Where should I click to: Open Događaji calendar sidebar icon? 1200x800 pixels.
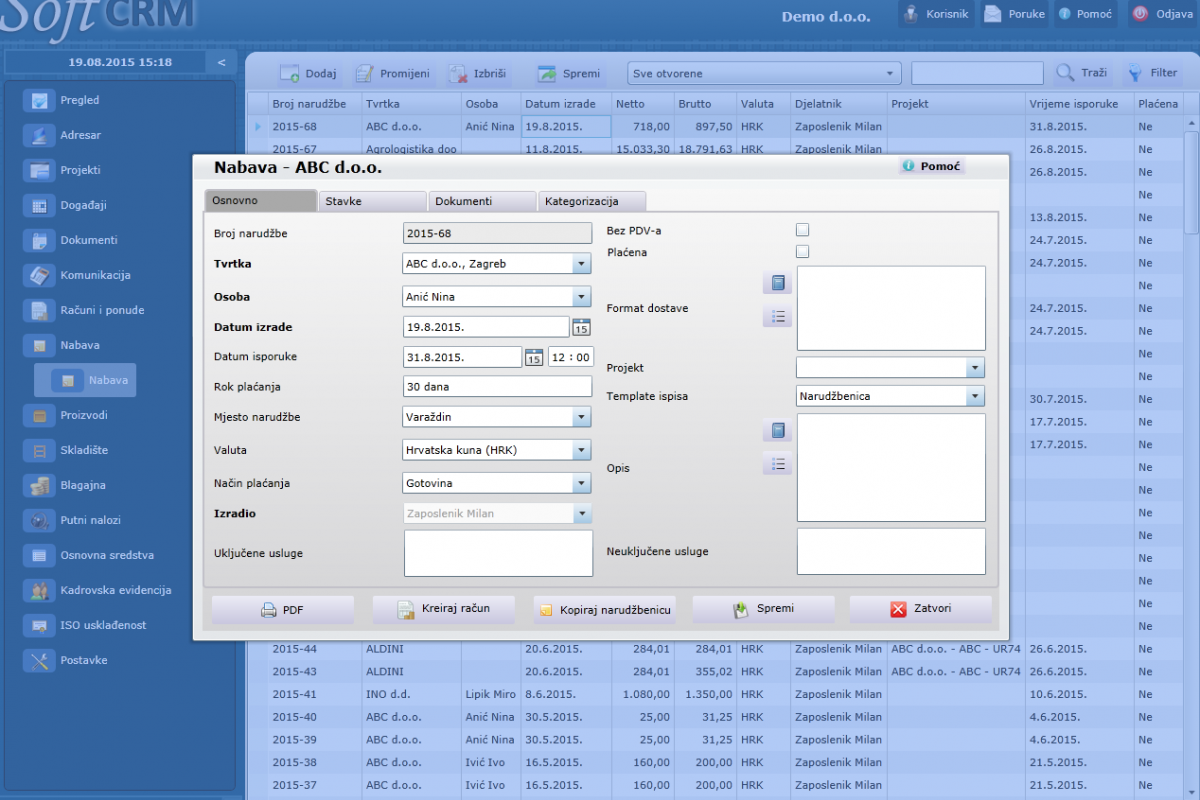[x=39, y=205]
